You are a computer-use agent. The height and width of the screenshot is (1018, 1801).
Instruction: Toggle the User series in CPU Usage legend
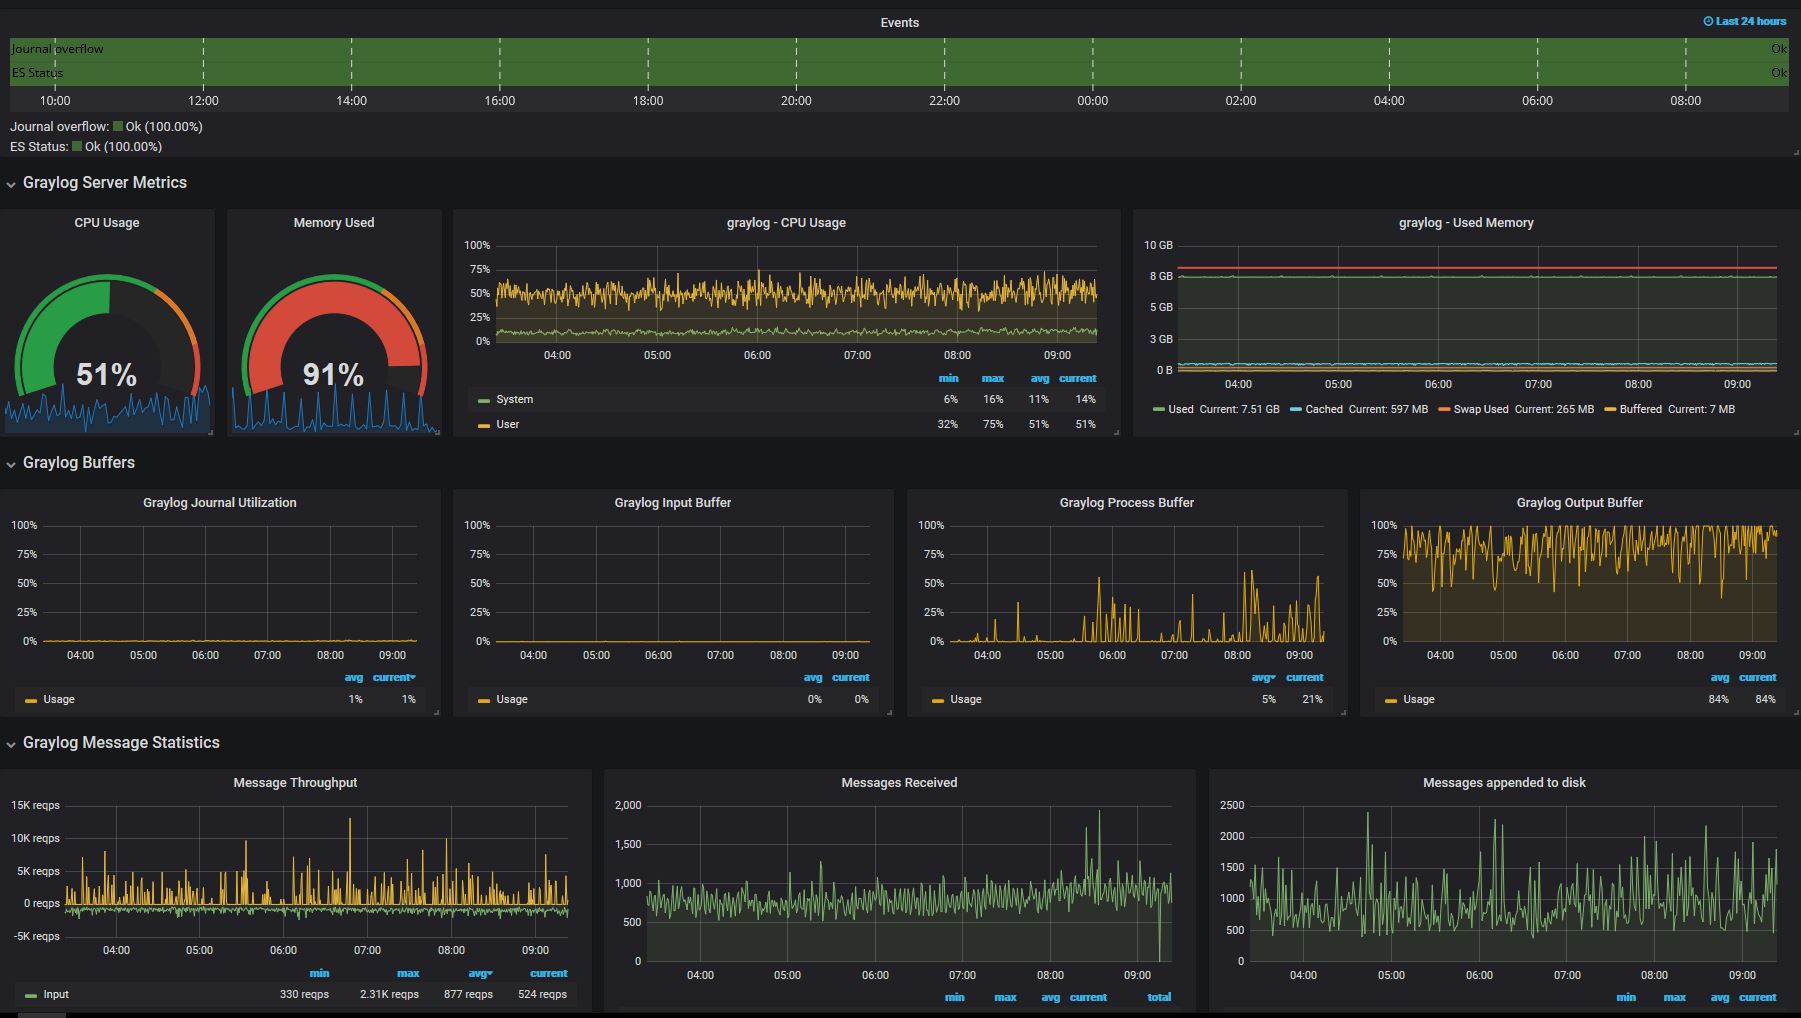coord(508,424)
